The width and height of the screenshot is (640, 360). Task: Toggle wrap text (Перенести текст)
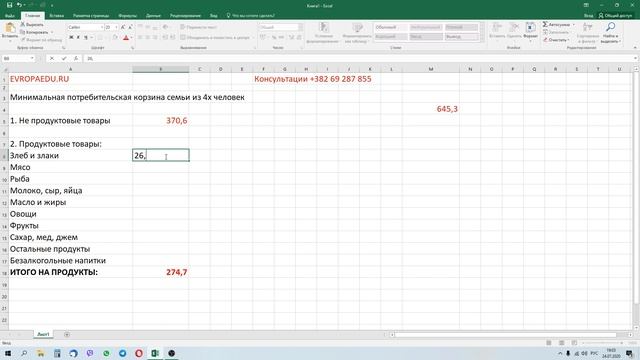pyautogui.click(x=199, y=27)
